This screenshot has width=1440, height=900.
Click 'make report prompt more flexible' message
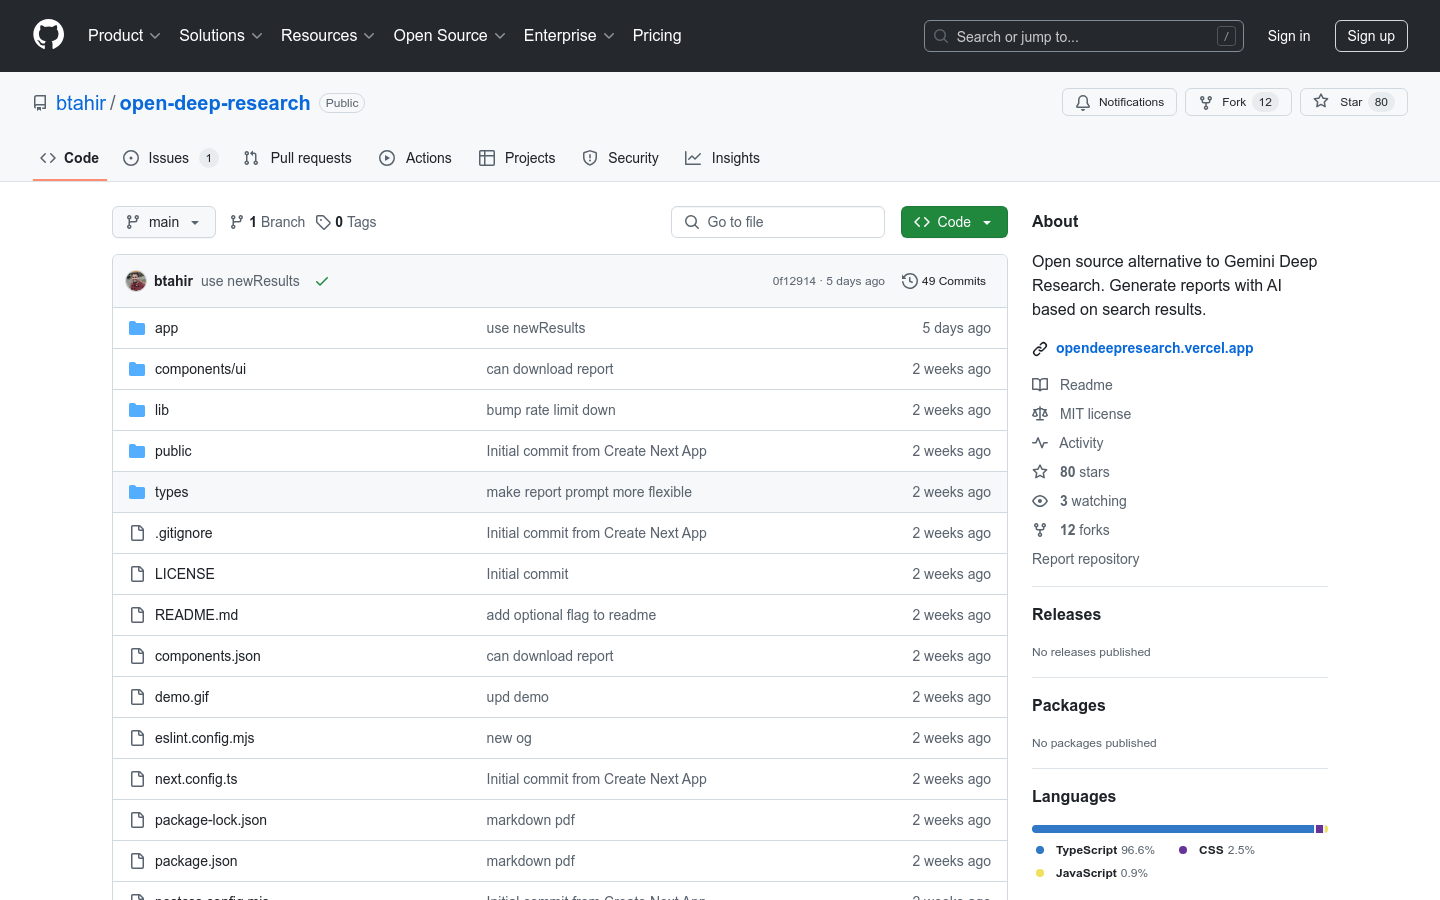click(589, 492)
